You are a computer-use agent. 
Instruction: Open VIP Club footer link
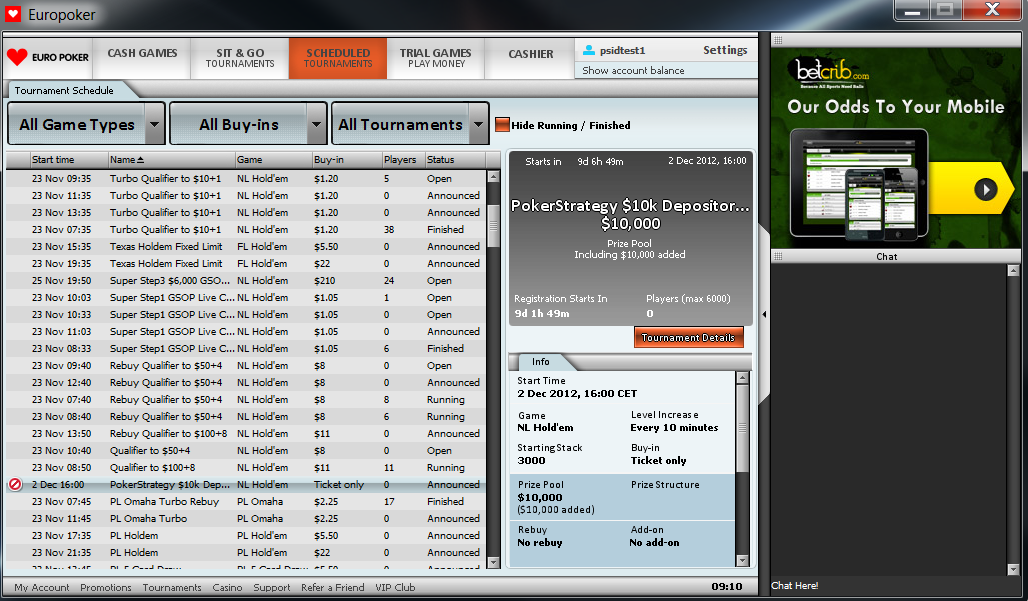pos(395,587)
